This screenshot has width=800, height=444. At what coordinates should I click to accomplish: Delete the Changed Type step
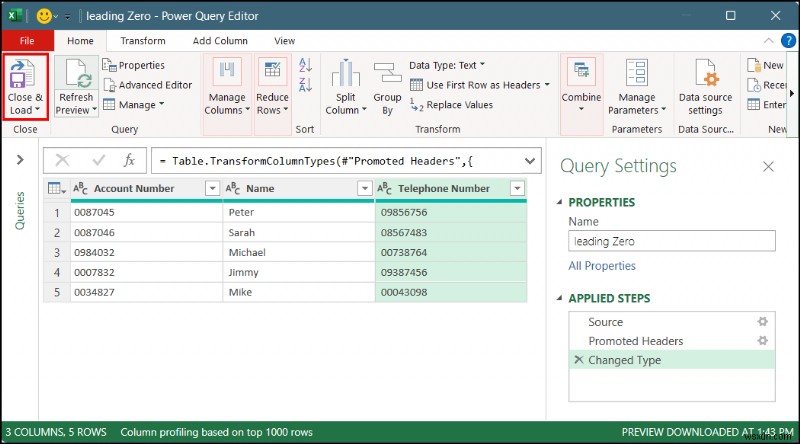pos(578,359)
